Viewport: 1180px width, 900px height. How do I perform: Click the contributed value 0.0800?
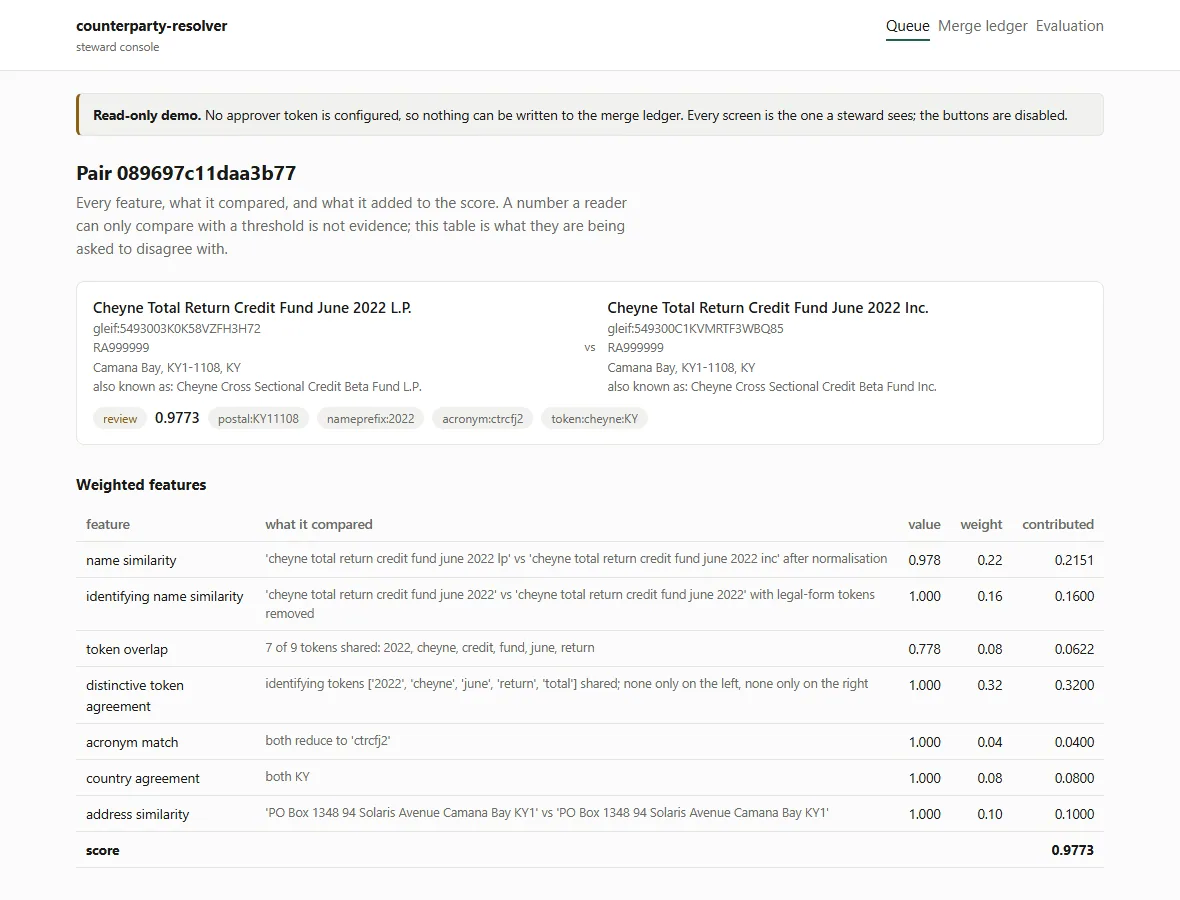click(1074, 778)
